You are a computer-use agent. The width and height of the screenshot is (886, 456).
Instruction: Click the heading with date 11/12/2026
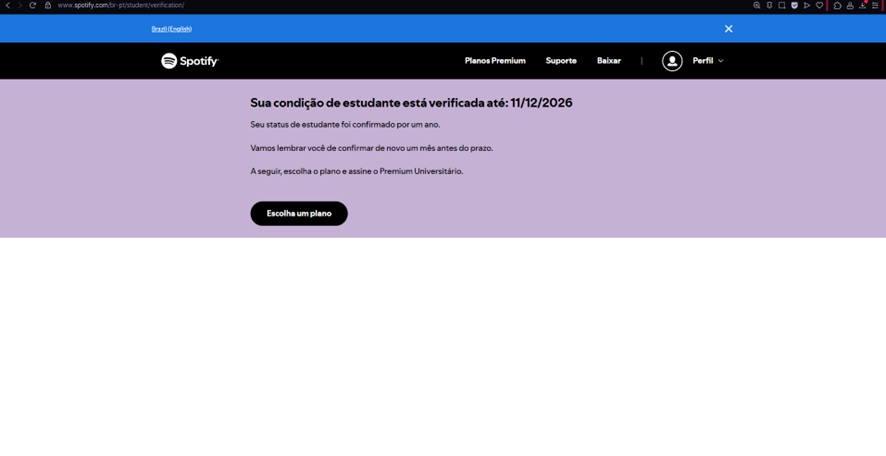[411, 103]
